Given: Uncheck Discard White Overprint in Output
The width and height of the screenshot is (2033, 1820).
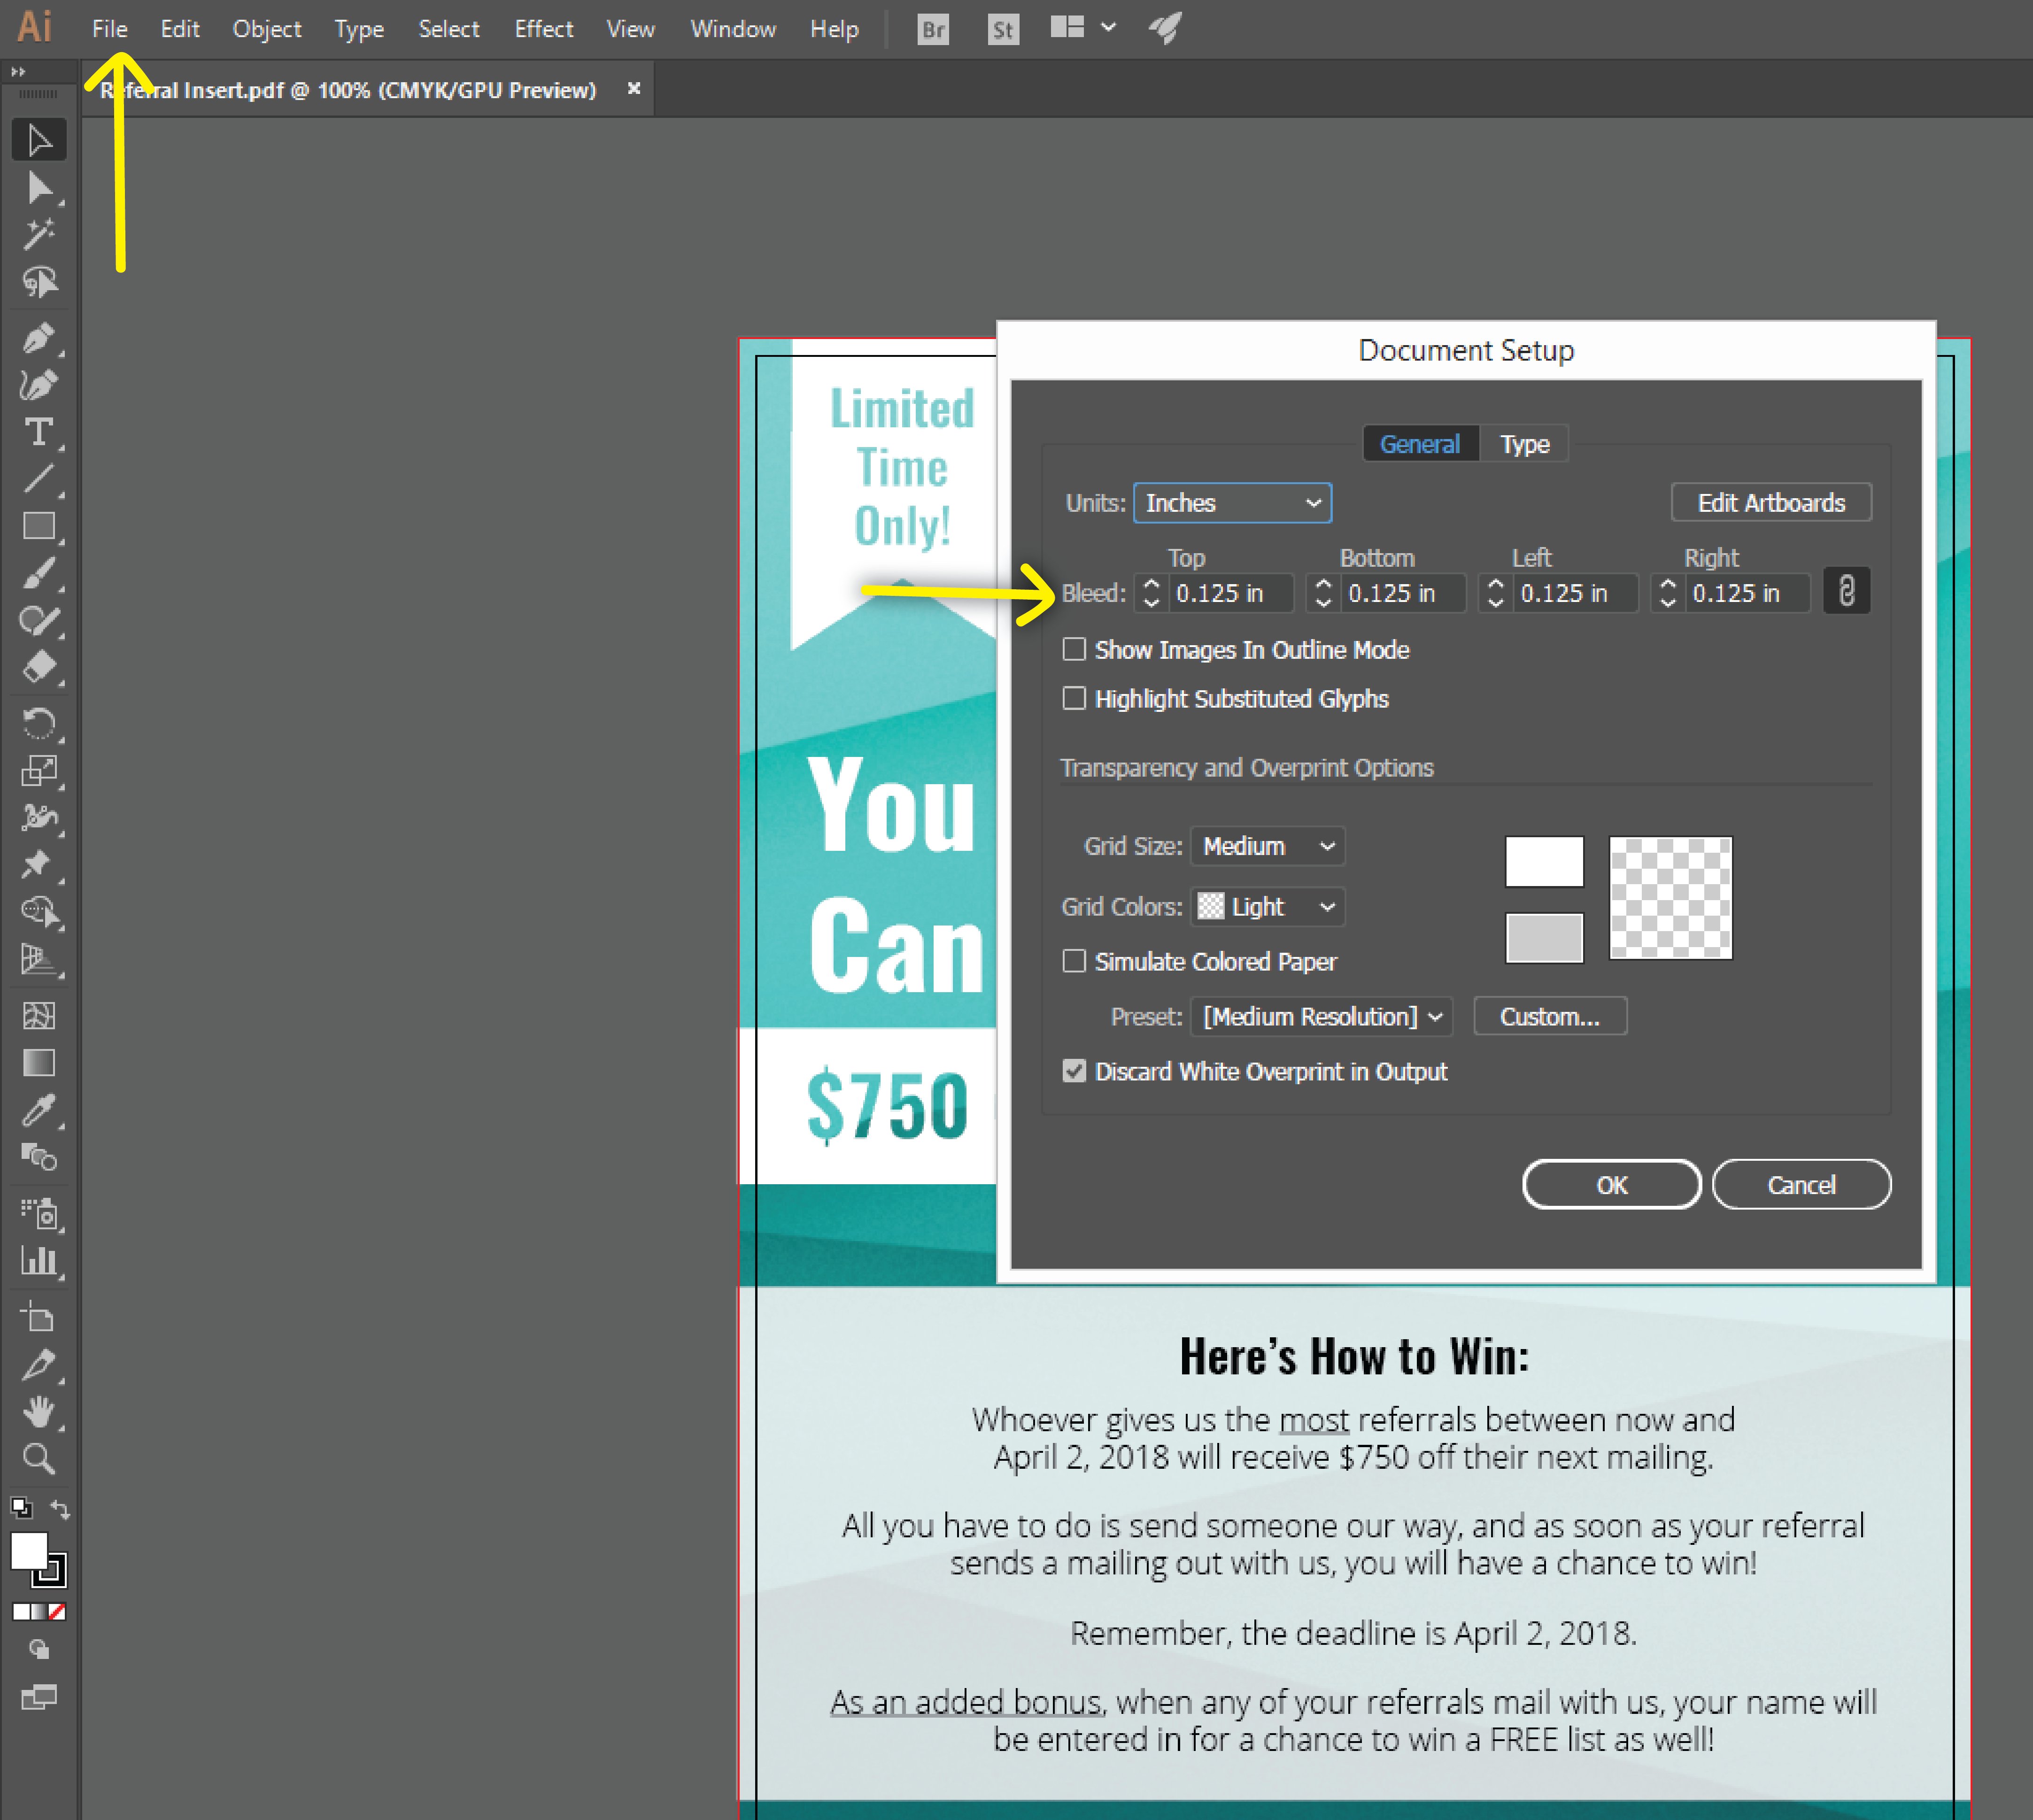Looking at the screenshot, I should [x=1074, y=1072].
